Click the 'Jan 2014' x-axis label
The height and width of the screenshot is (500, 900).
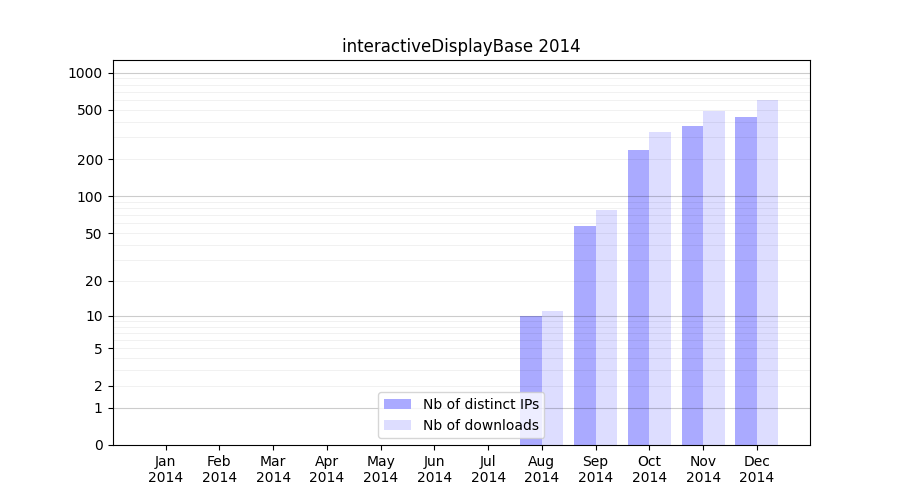point(166,469)
